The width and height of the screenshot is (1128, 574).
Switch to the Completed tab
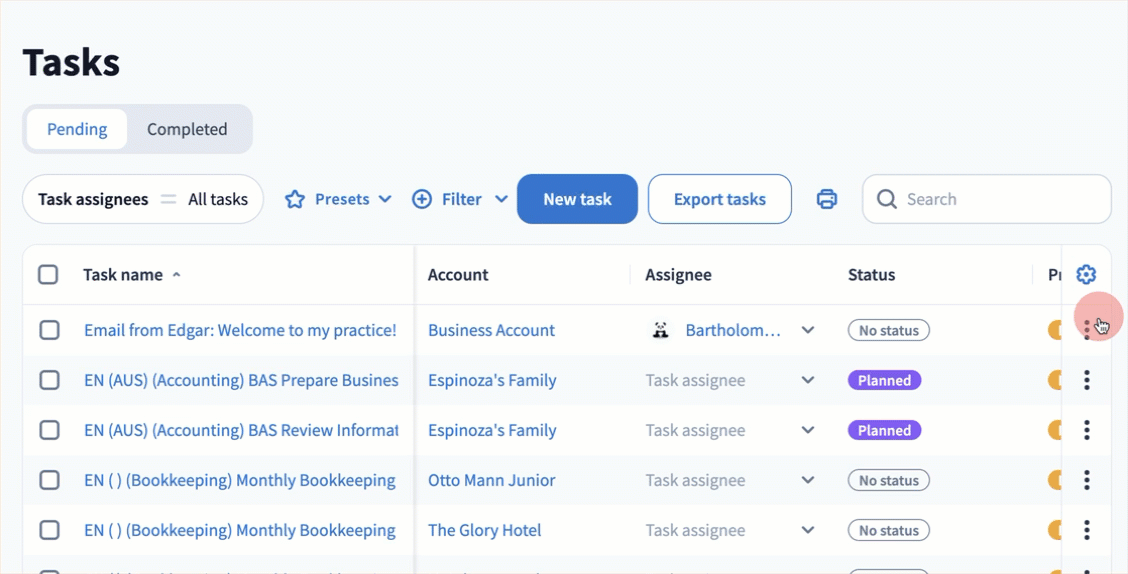pos(187,129)
